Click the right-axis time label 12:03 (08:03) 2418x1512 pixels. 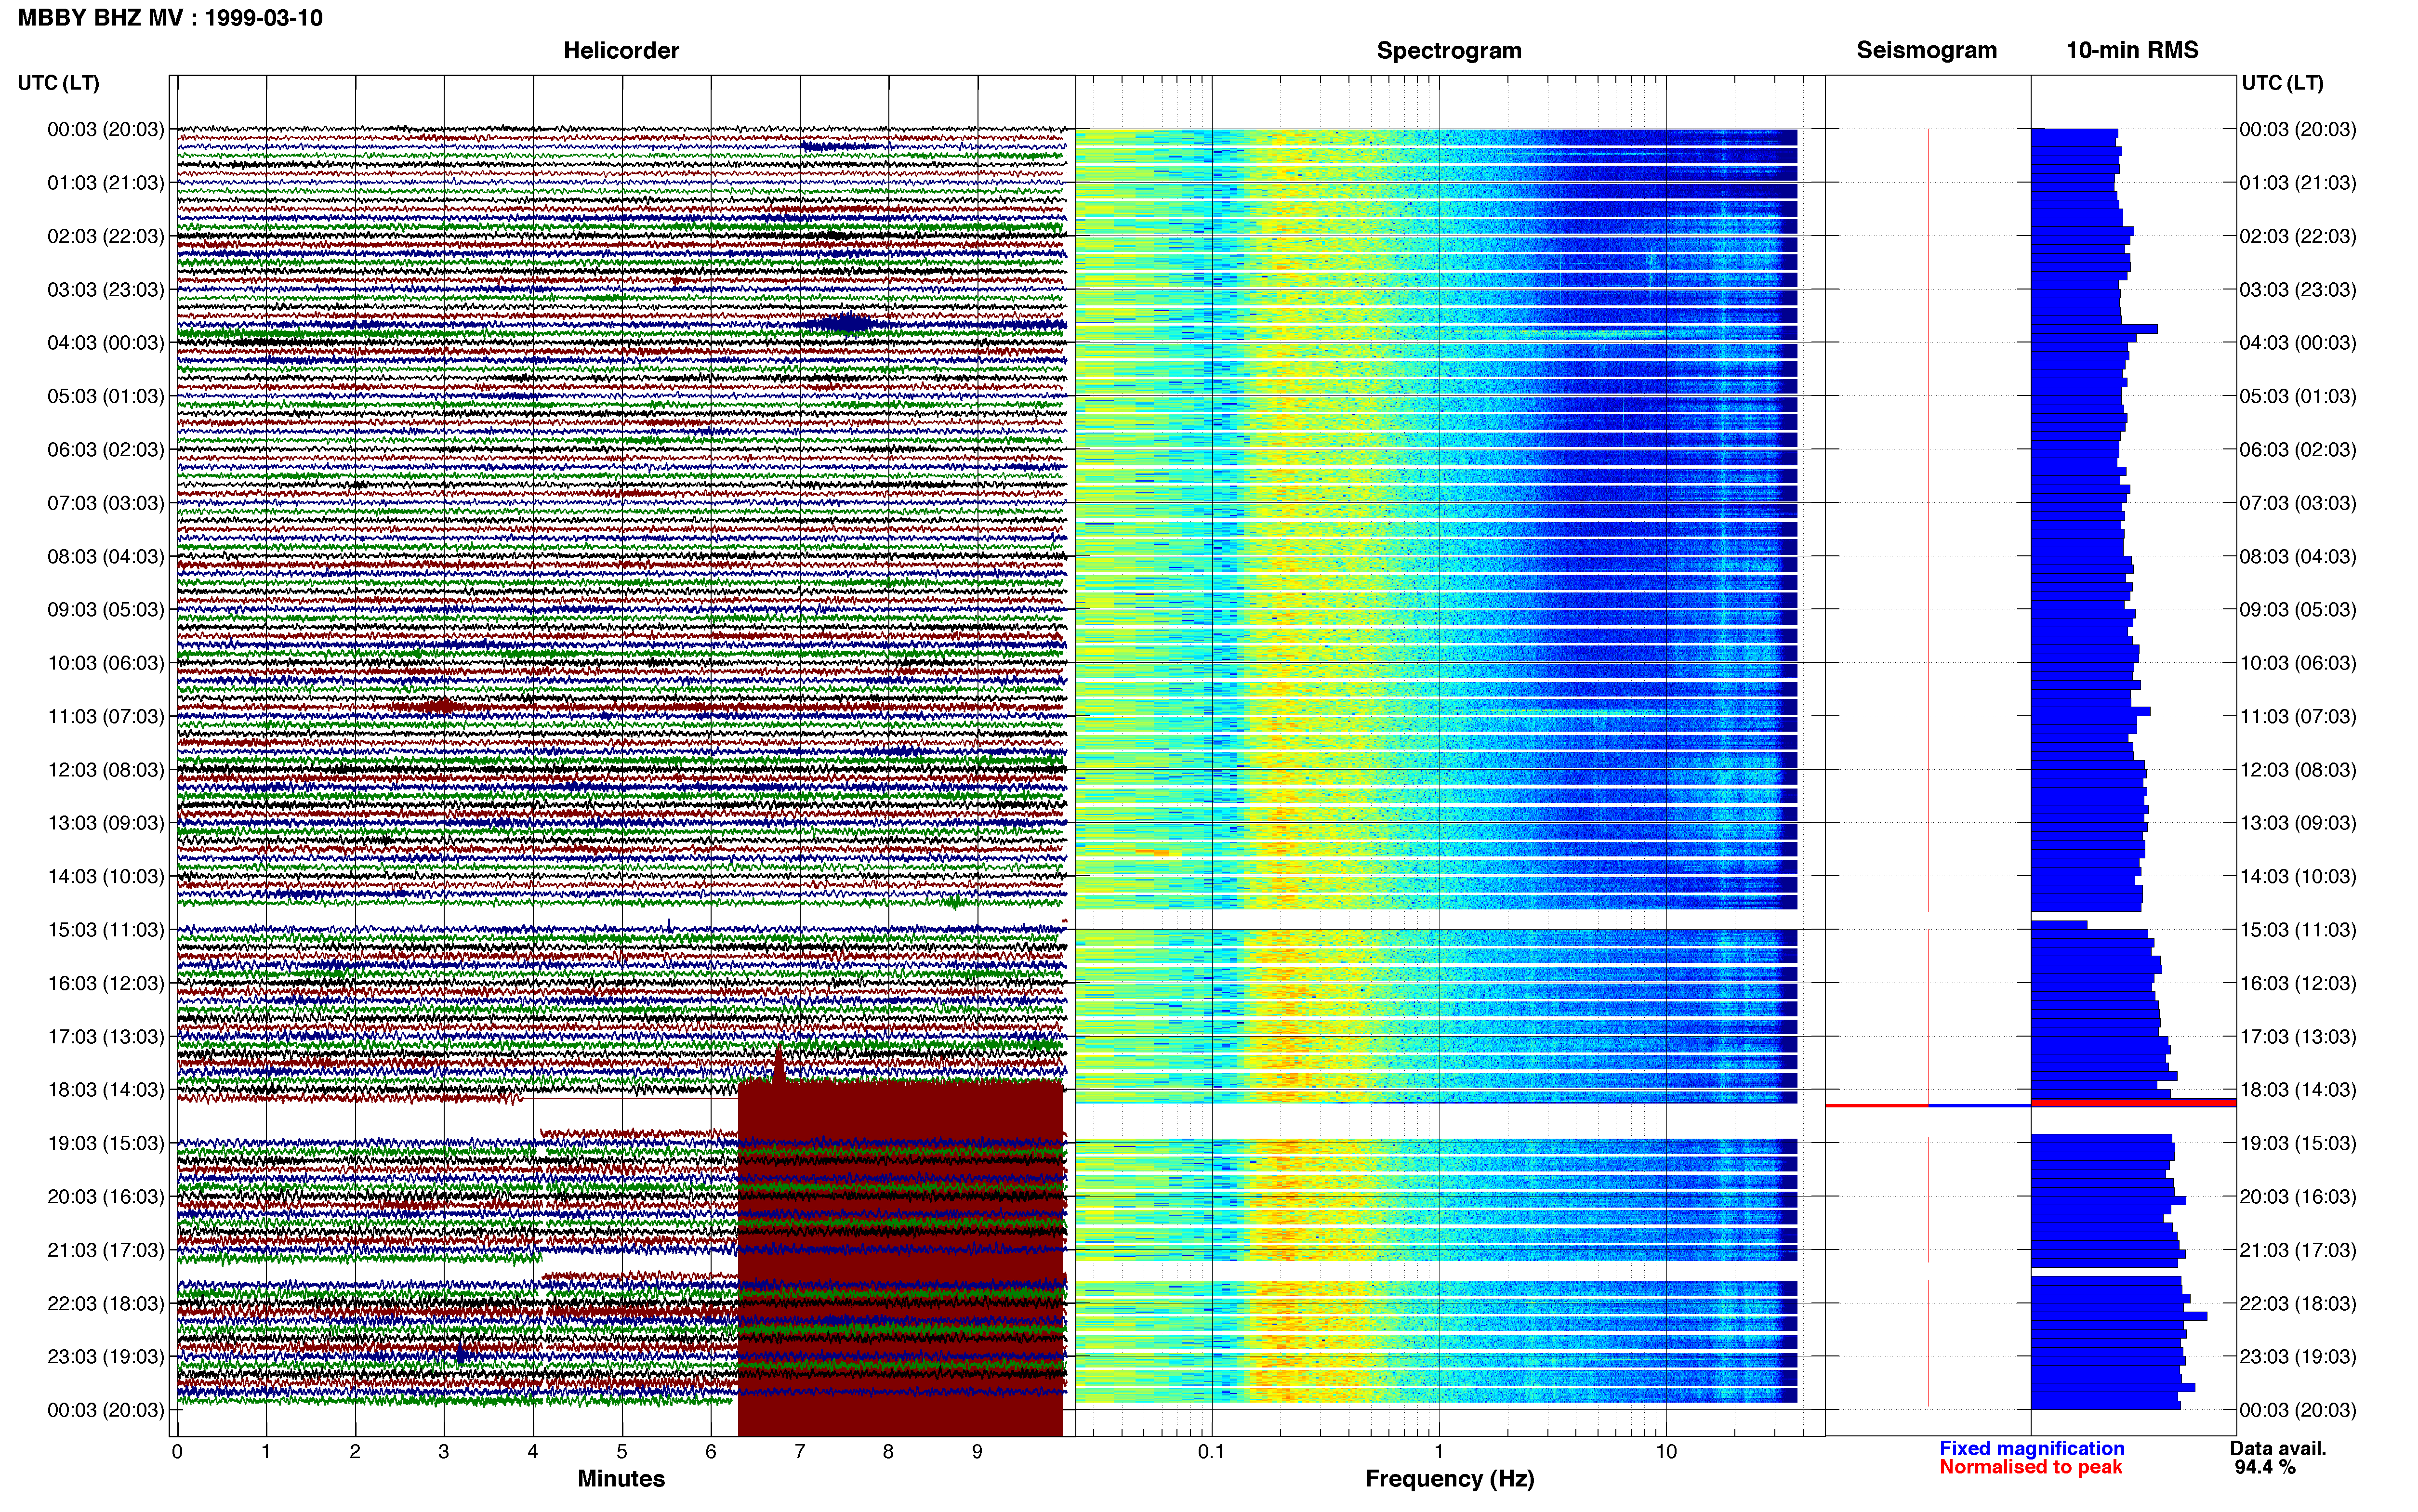point(2298,770)
